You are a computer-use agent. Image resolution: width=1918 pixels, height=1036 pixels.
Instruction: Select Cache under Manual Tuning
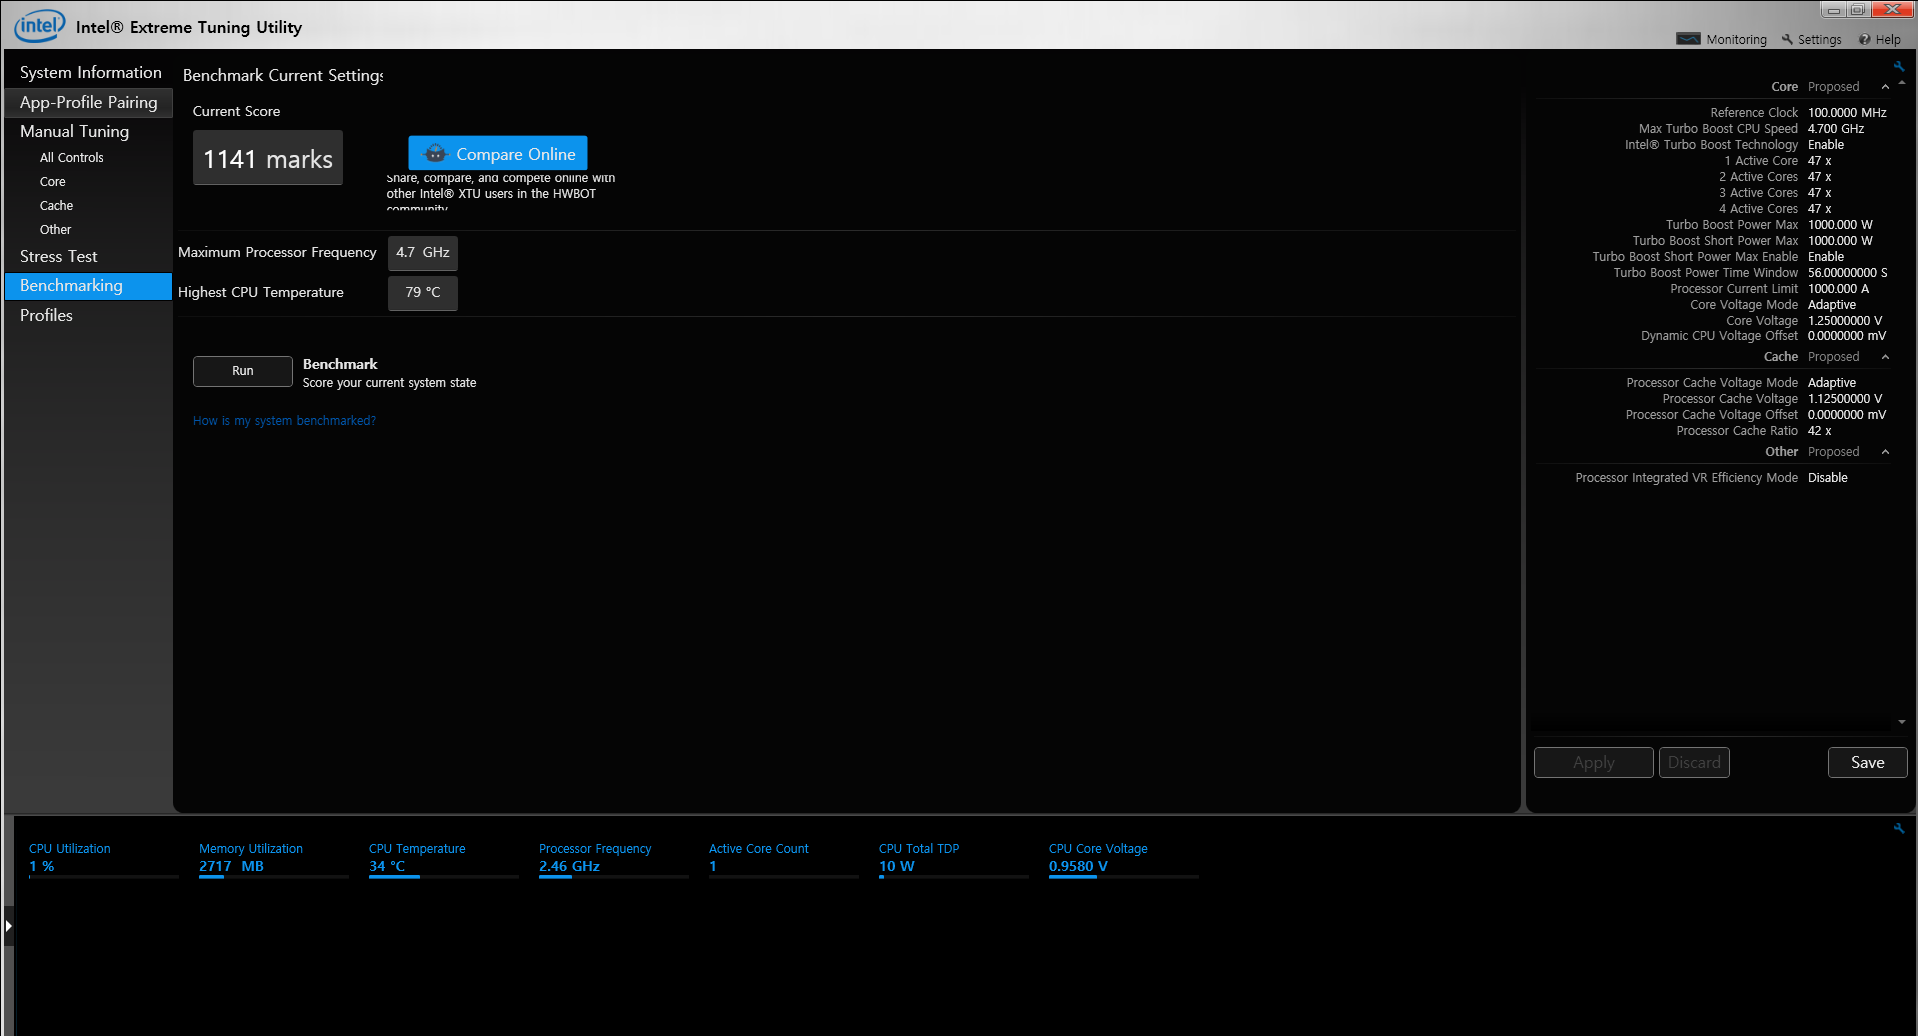[x=57, y=206]
